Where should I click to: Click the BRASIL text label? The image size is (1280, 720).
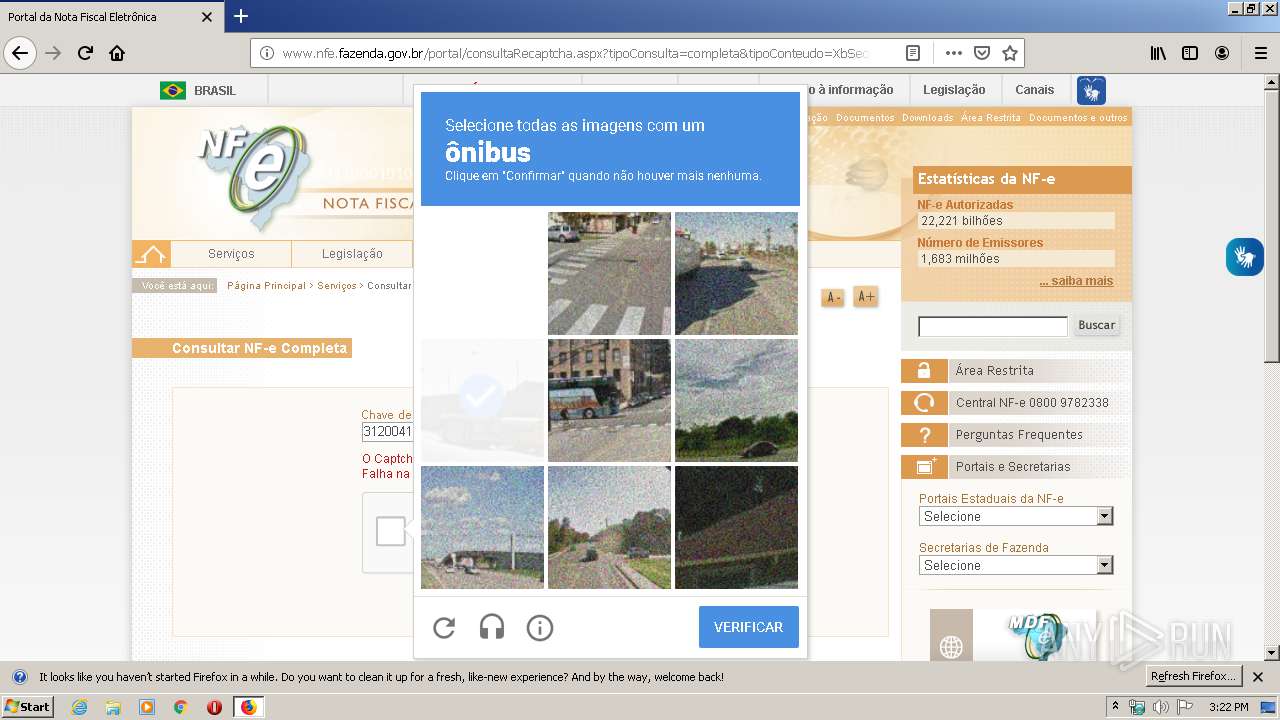click(x=215, y=90)
